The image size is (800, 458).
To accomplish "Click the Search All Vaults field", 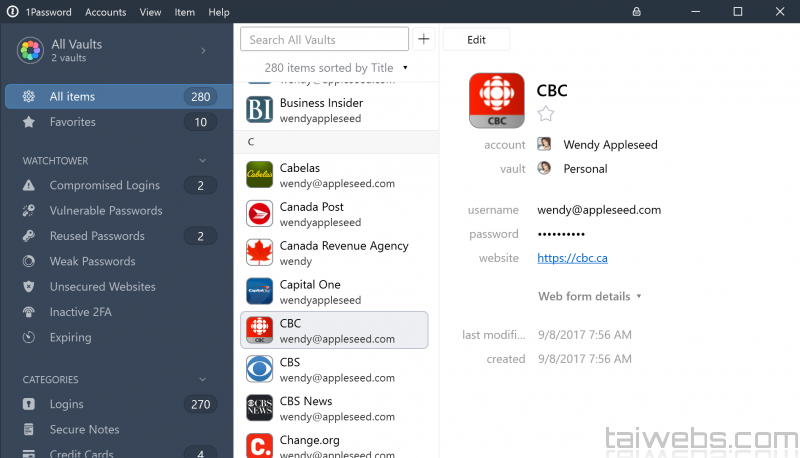I will pyautogui.click(x=324, y=39).
